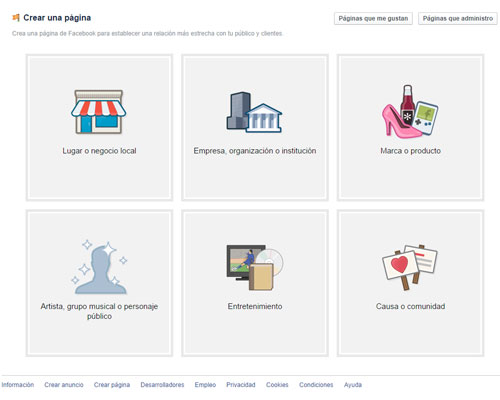Viewport: 500px width, 400px height.
Task: Choose the pink shoe and bottle product icon
Action: coord(410,112)
